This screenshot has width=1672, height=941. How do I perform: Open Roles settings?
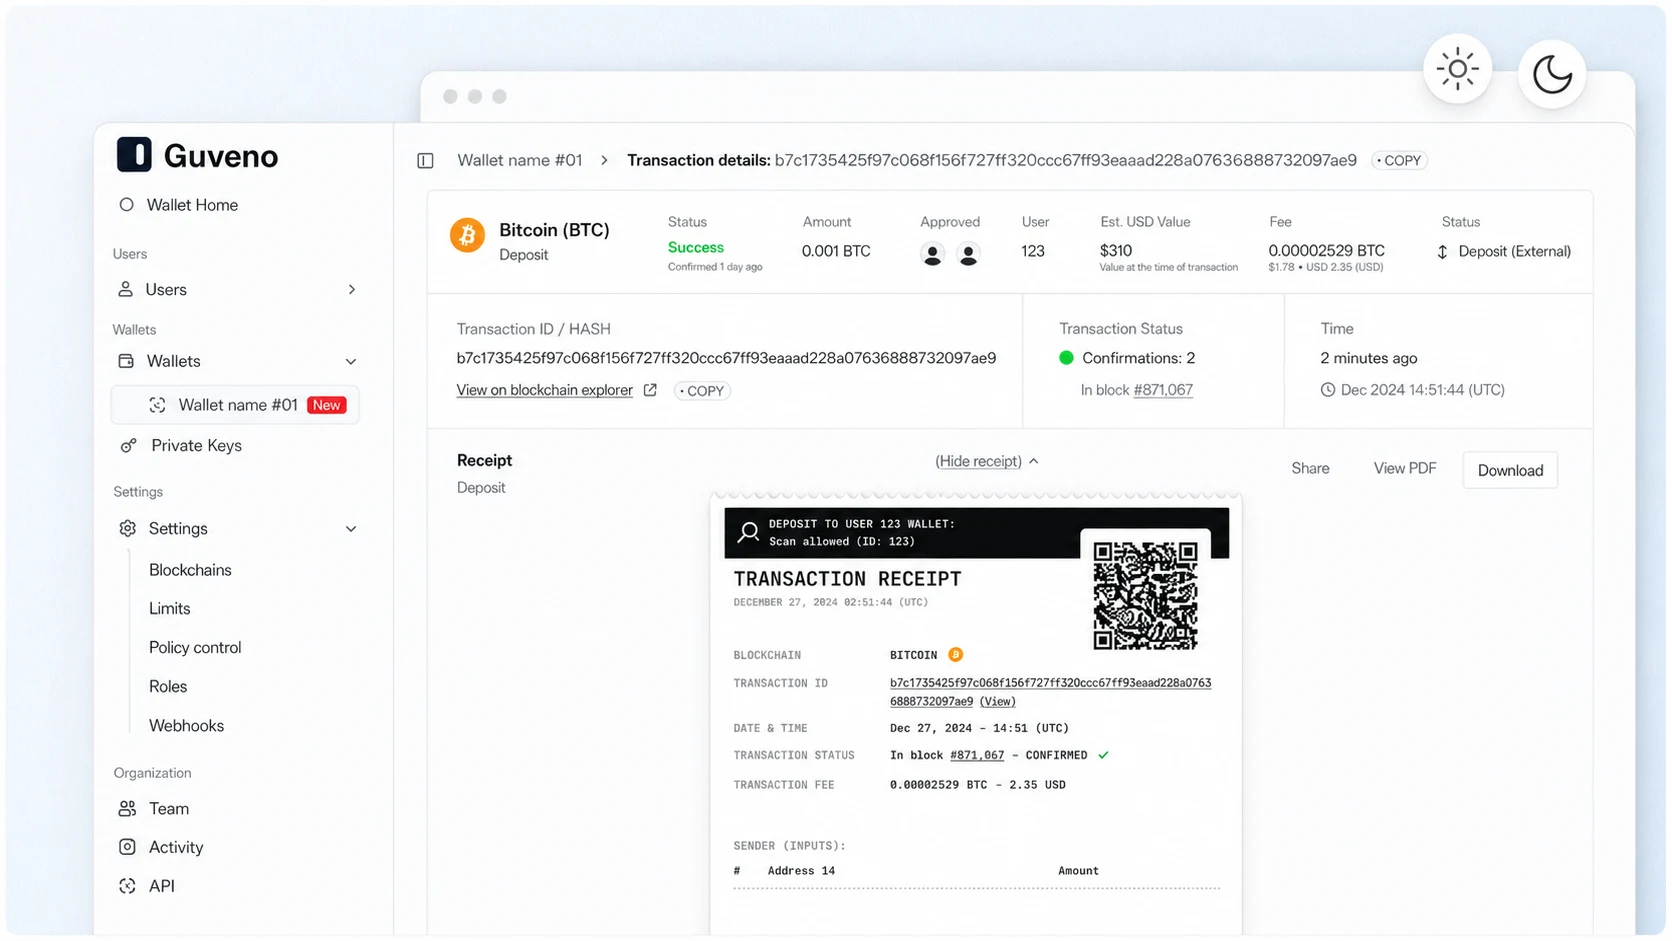click(168, 687)
